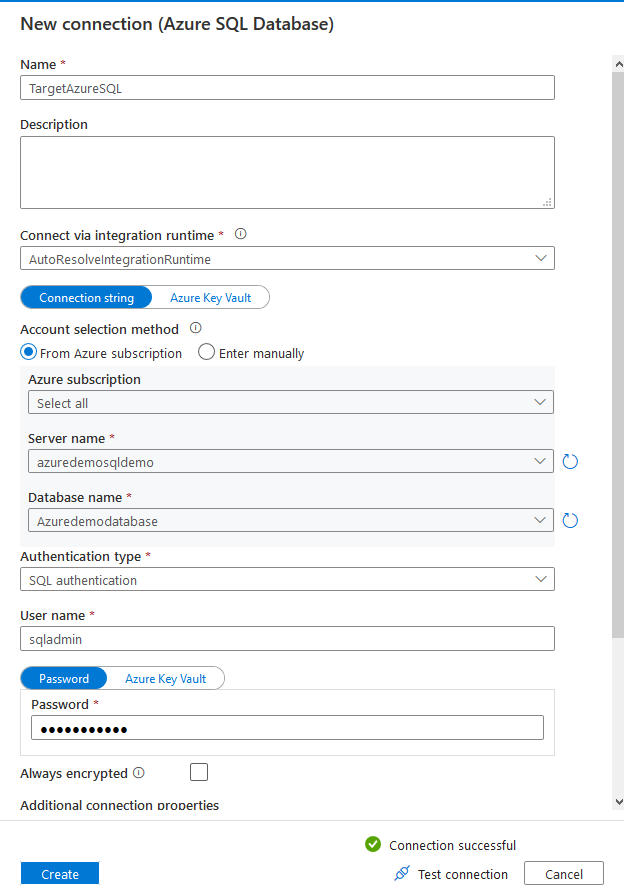
Task: Click the Test connection plug icon
Action: coord(402,873)
